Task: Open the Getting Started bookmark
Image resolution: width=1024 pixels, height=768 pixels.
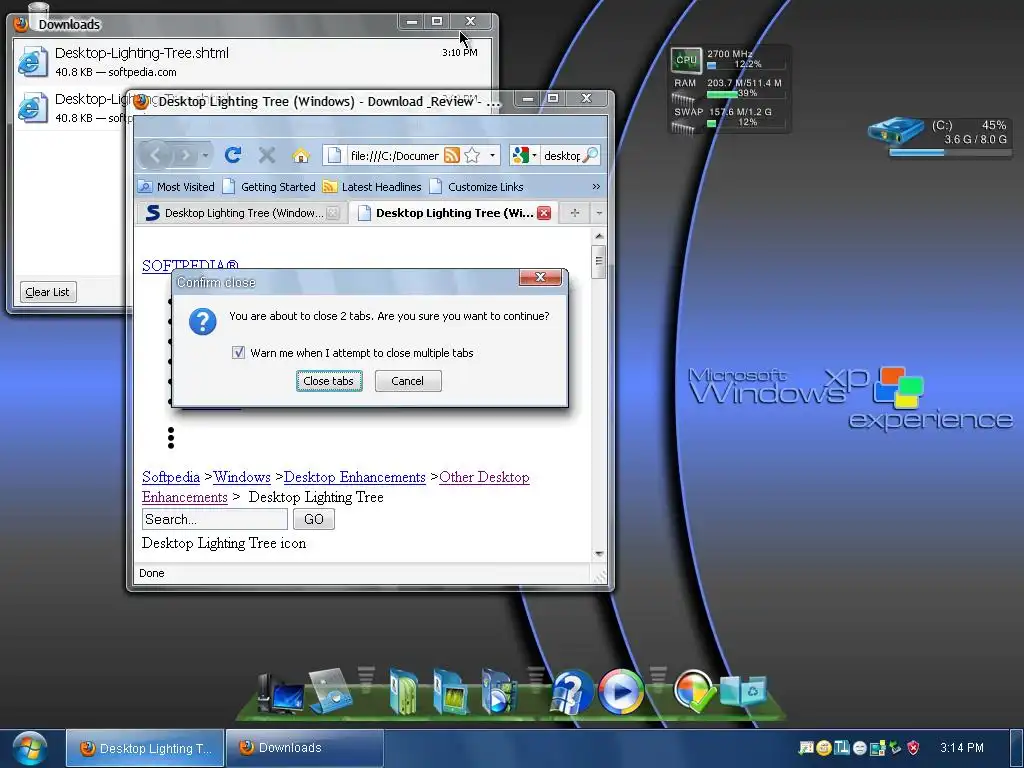Action: pyautogui.click(x=268, y=187)
